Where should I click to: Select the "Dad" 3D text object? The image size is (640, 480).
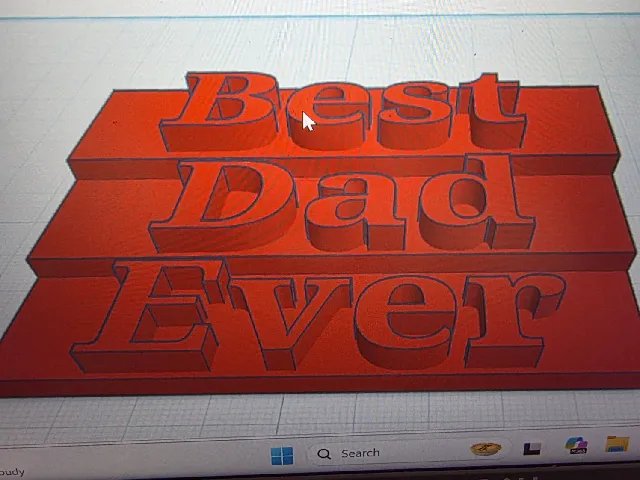pyautogui.click(x=341, y=203)
